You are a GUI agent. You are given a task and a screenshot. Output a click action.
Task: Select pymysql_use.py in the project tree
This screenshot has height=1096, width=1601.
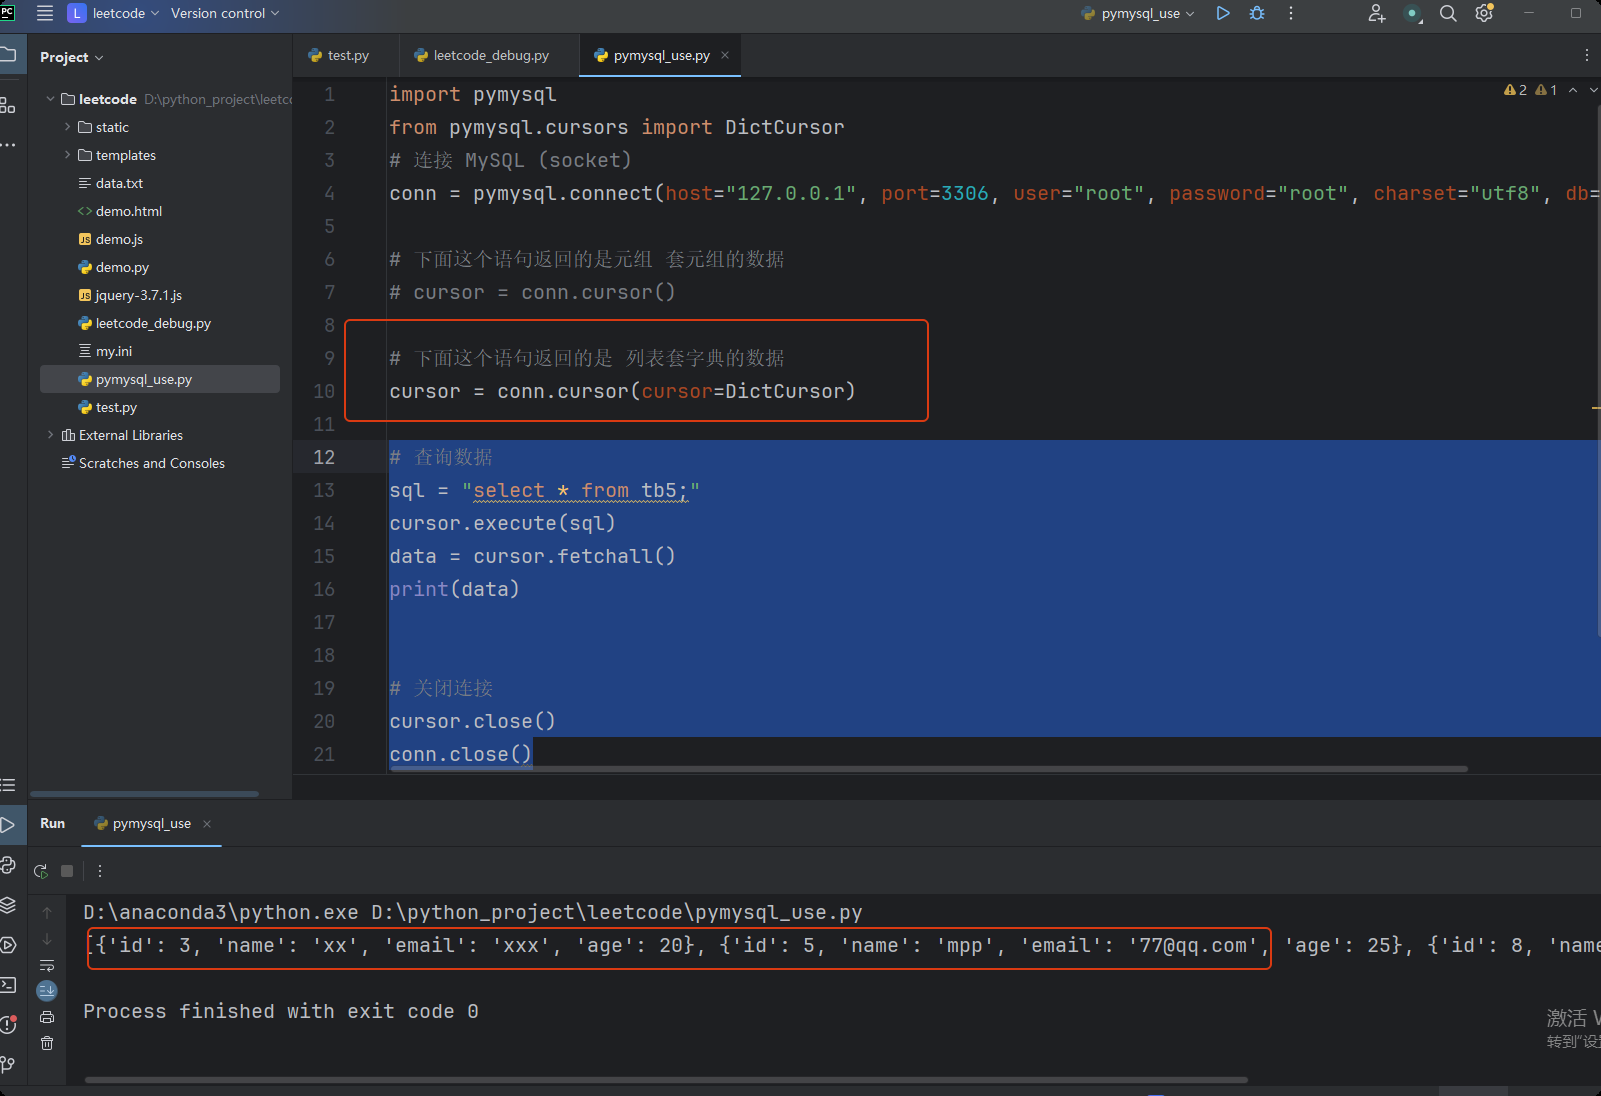coord(160,379)
